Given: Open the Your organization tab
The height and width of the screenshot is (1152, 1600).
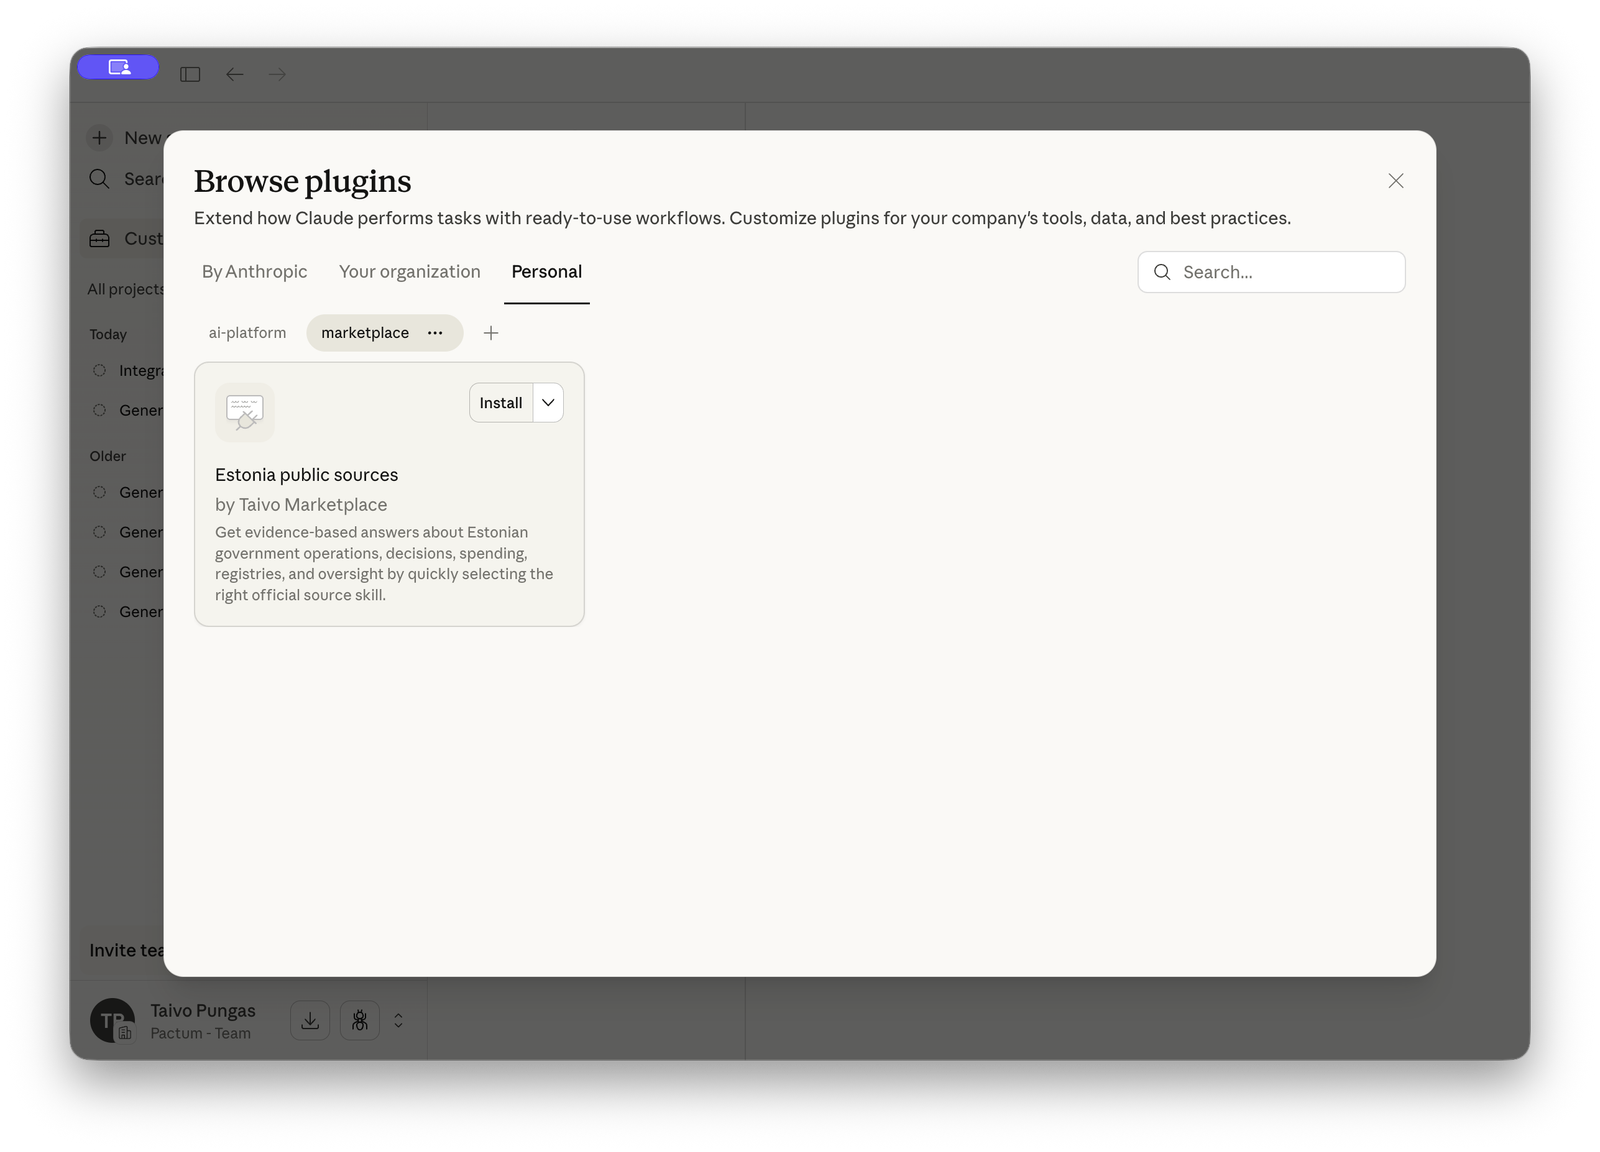Looking at the screenshot, I should pyautogui.click(x=409, y=271).
